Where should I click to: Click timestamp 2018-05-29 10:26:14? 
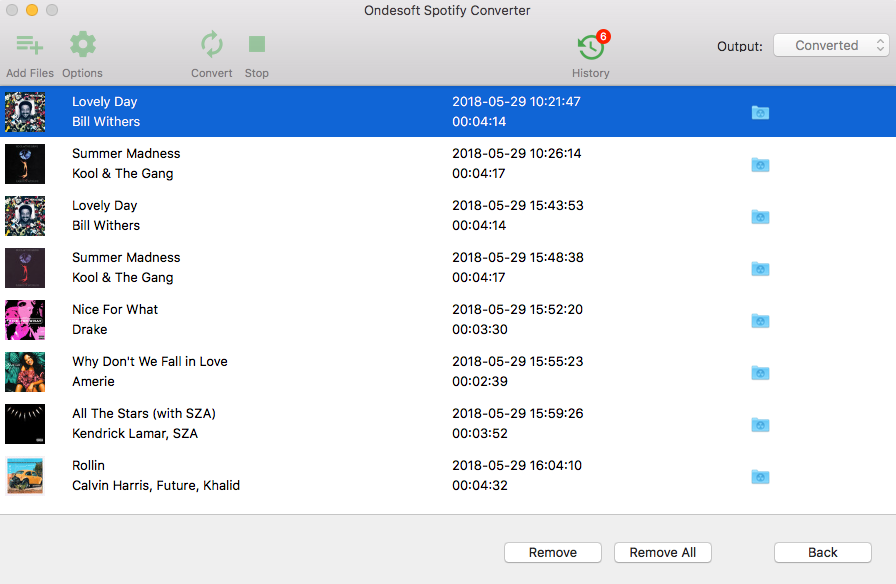pyautogui.click(x=517, y=154)
